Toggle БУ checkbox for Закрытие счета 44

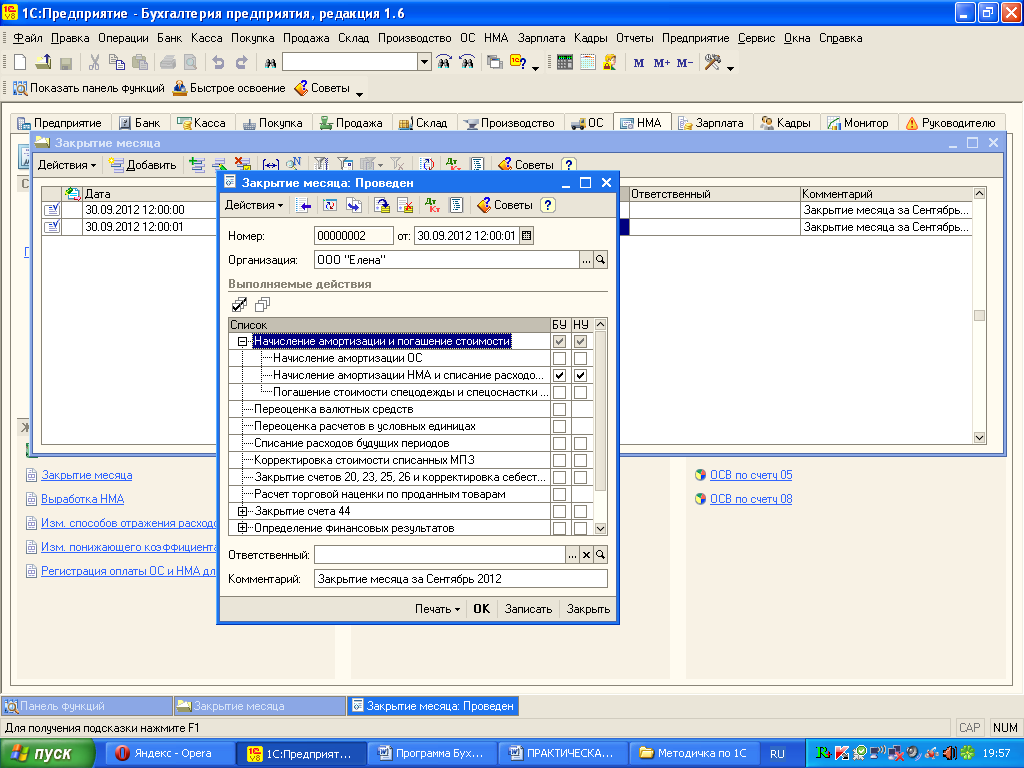point(559,511)
